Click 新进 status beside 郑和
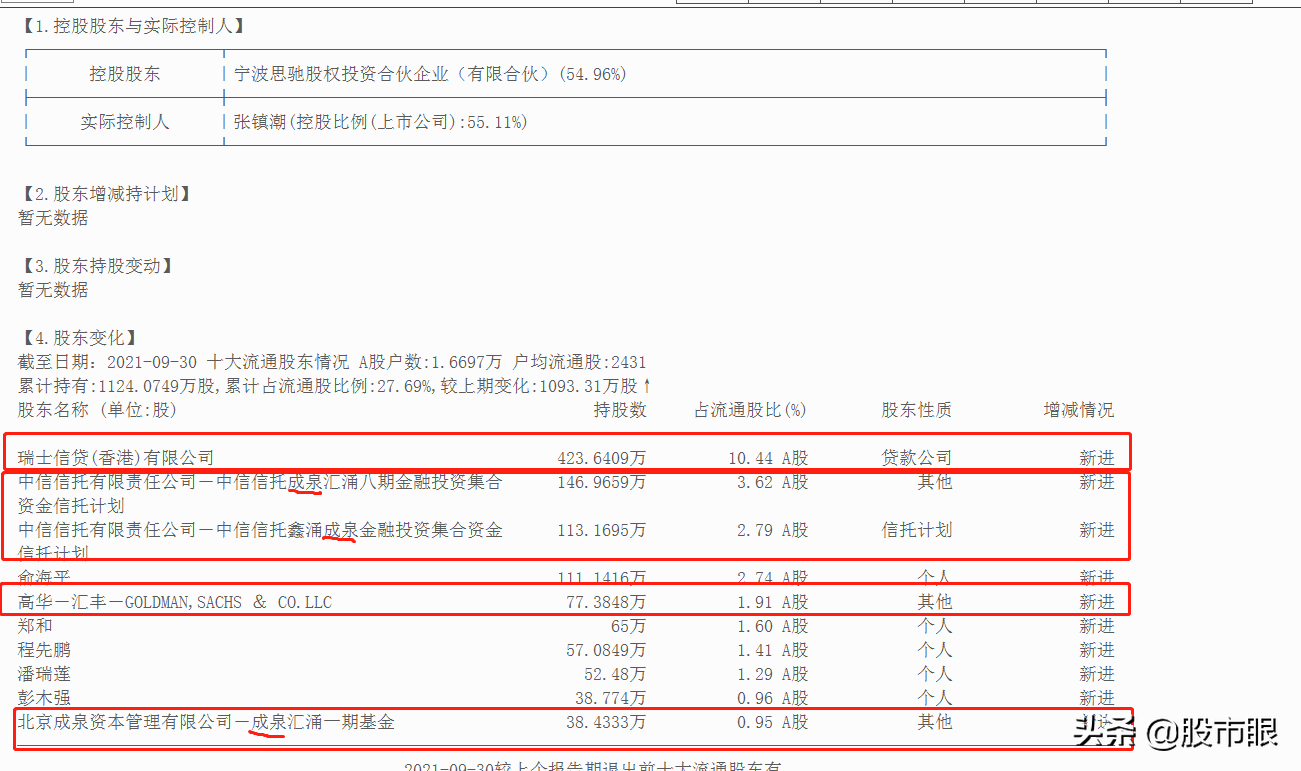Viewport: 1301px width, 771px height. point(1097,625)
